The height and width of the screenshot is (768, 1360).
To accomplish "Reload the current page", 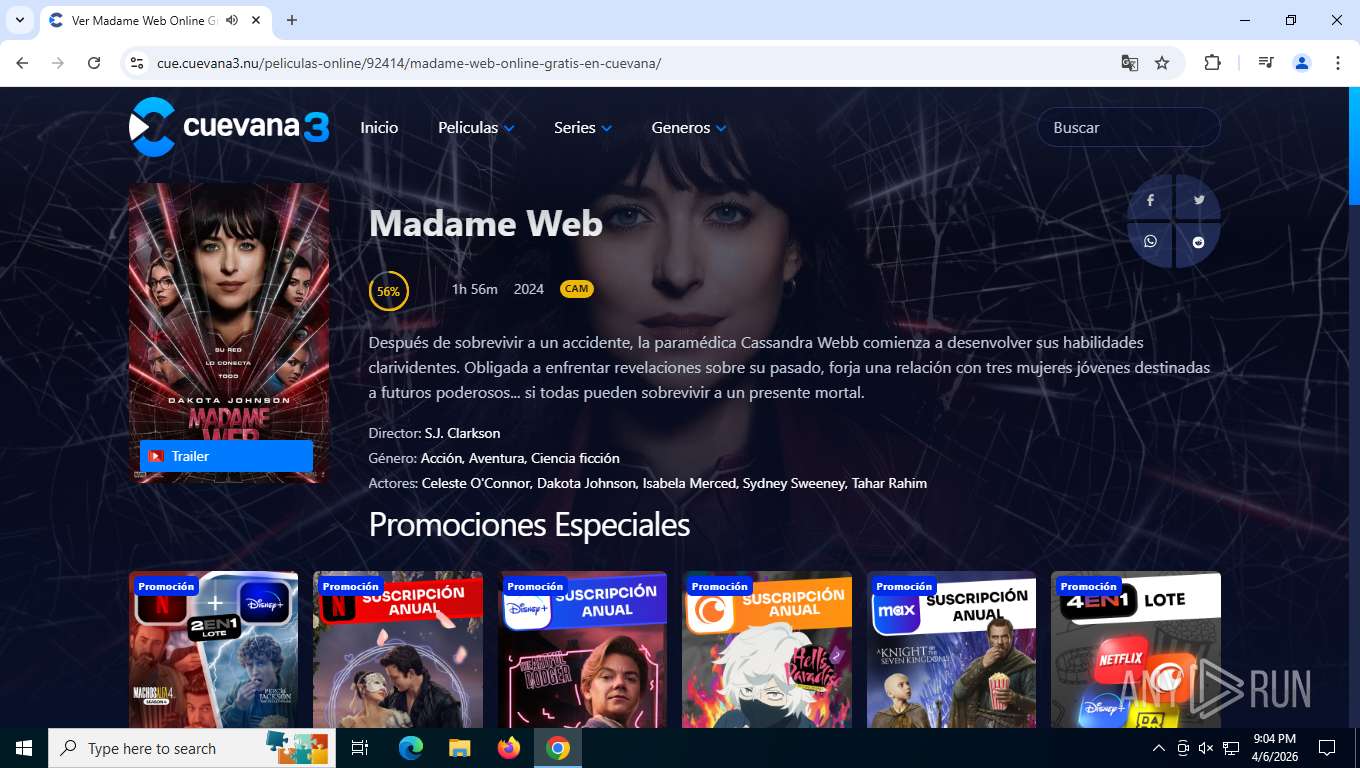I will pos(94,63).
